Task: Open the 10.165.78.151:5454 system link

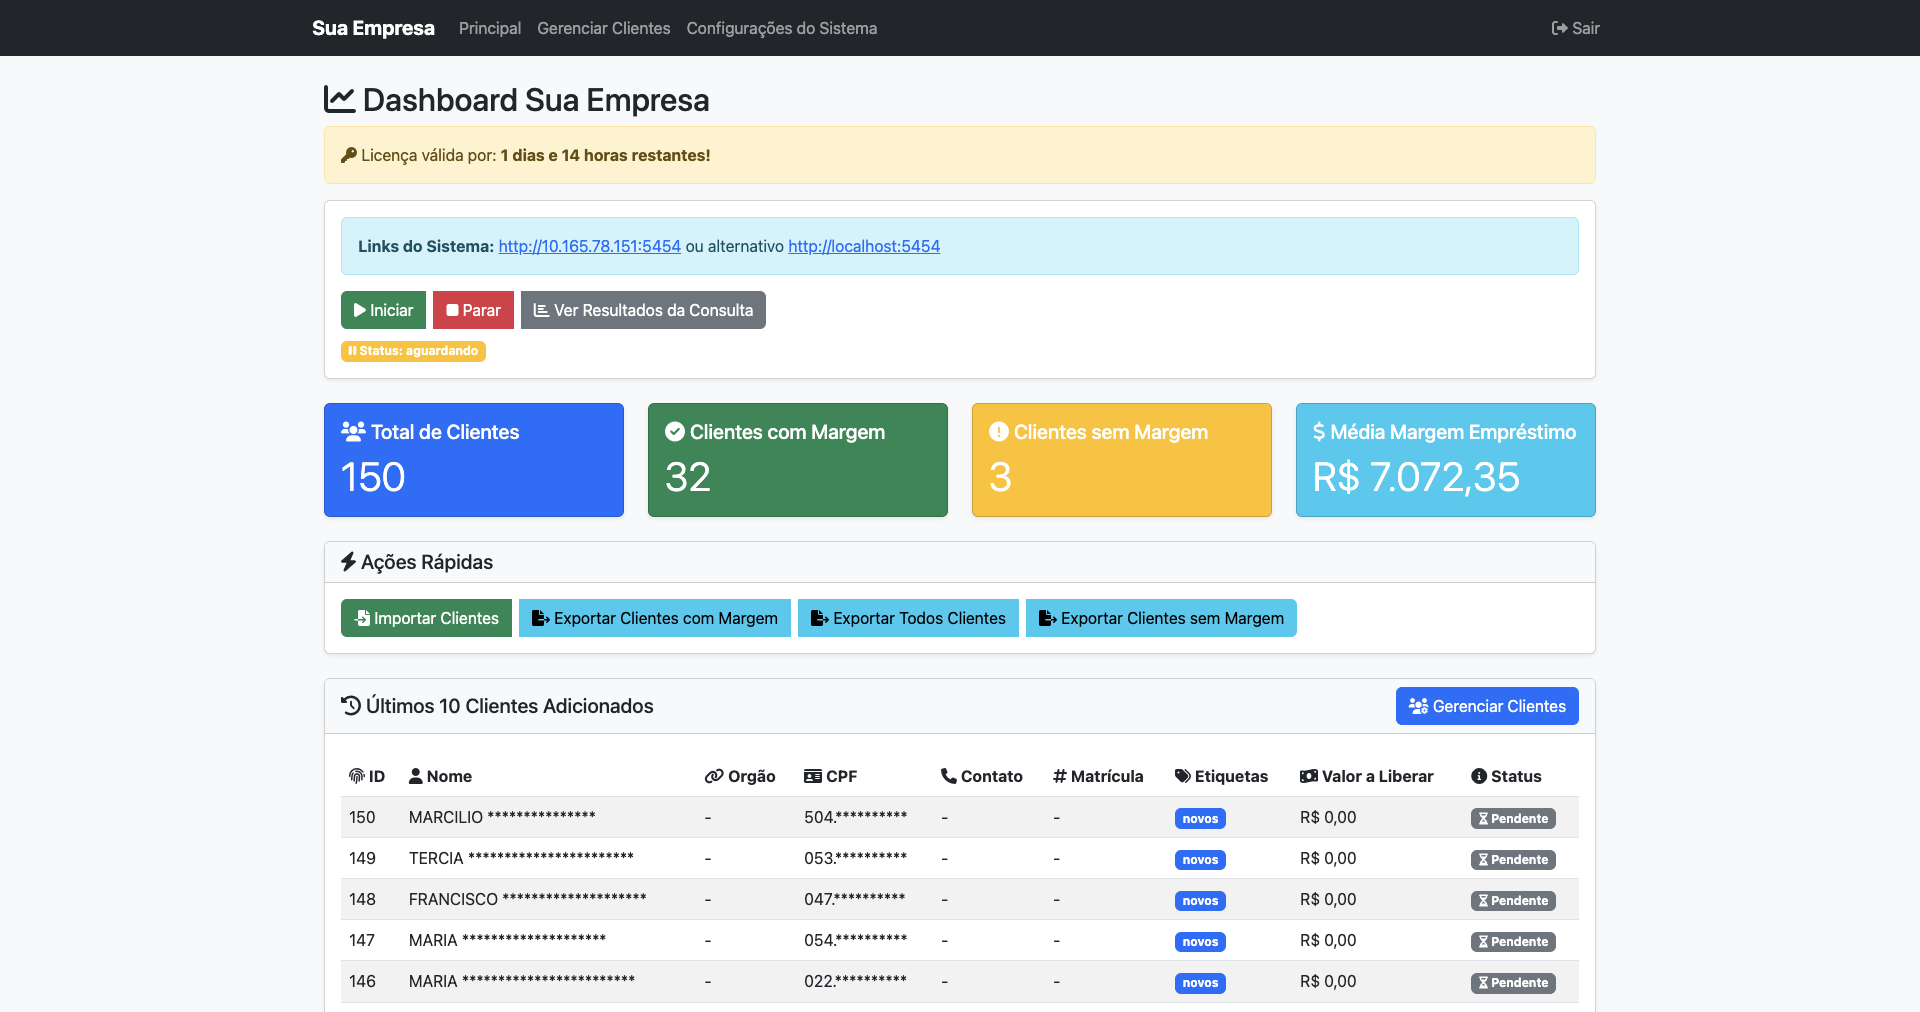Action: pyautogui.click(x=589, y=246)
